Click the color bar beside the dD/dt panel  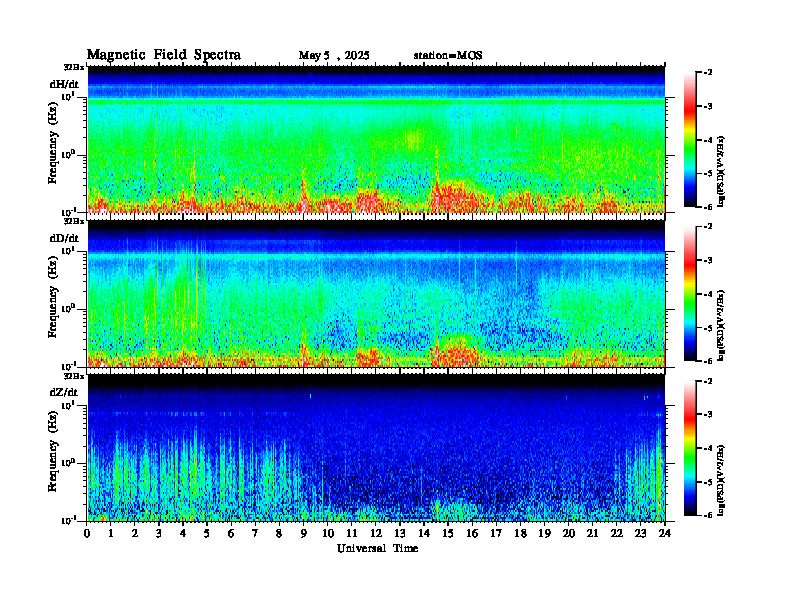pyautogui.click(x=690, y=294)
